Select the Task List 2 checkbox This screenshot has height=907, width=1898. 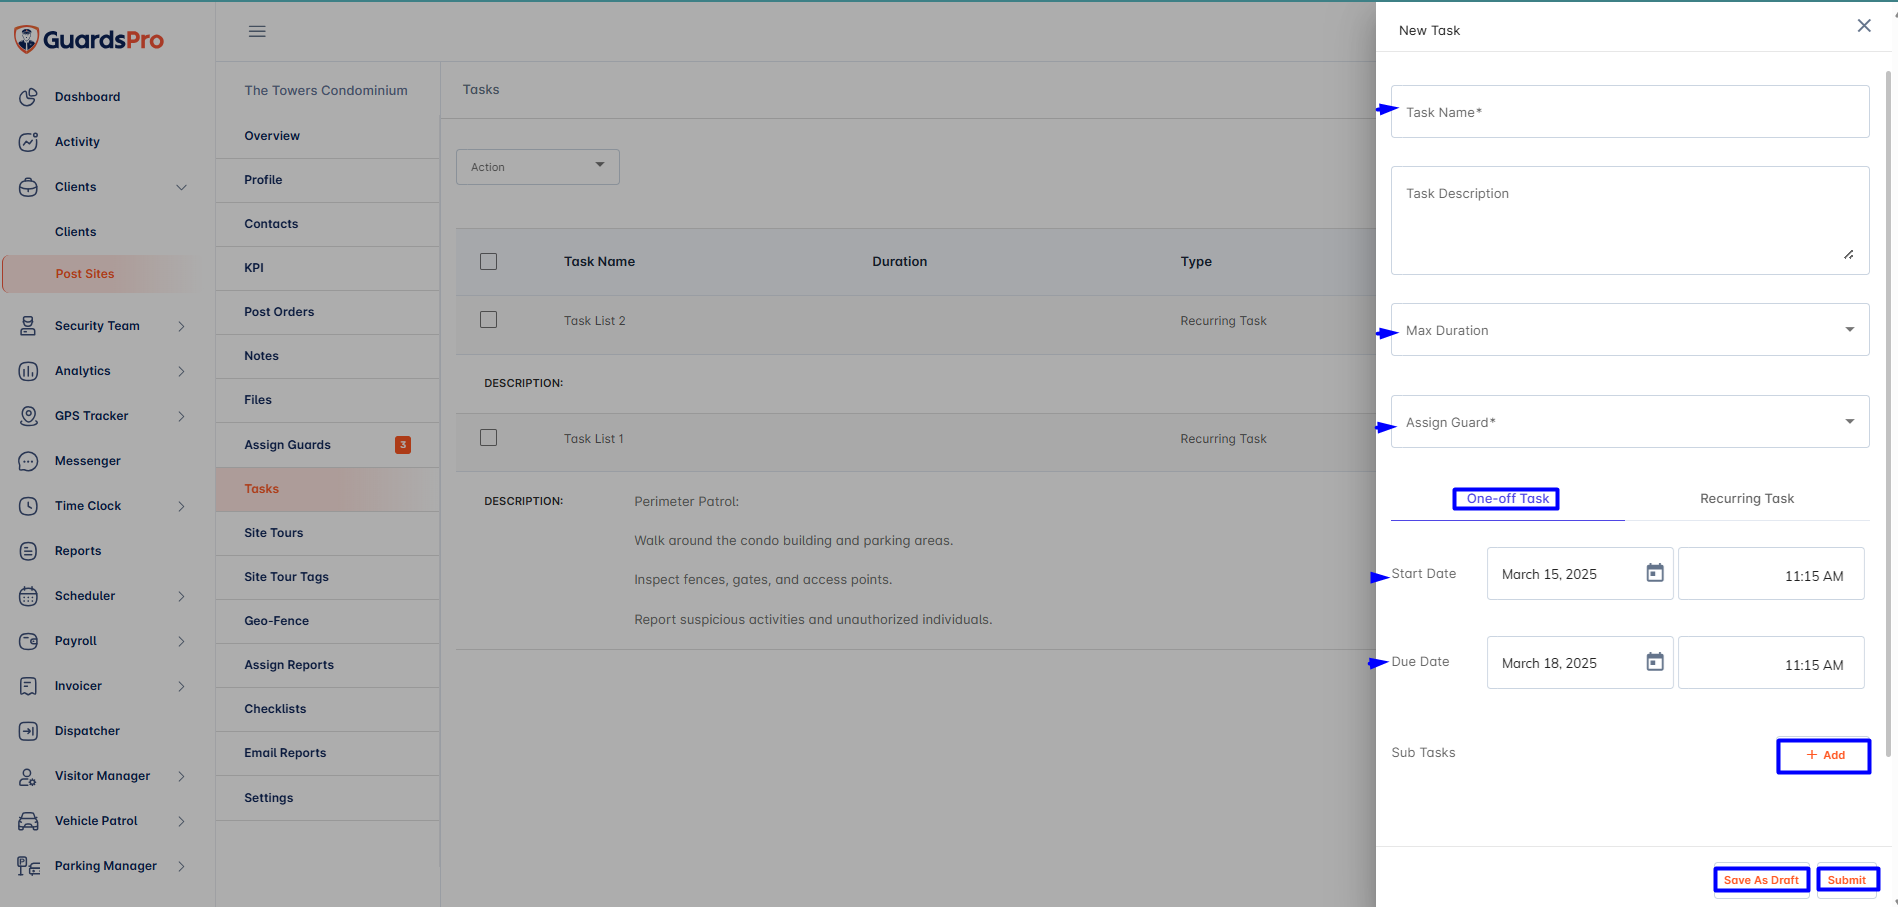488,320
